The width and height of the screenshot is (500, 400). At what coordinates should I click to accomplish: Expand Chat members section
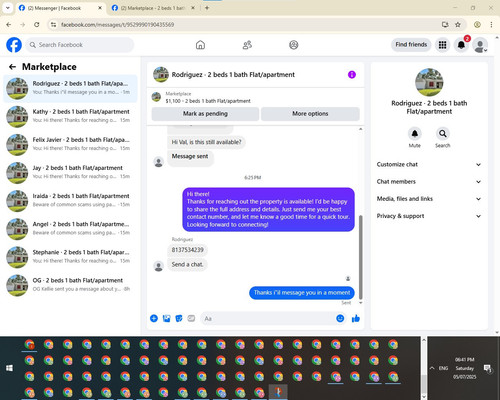[x=429, y=182]
